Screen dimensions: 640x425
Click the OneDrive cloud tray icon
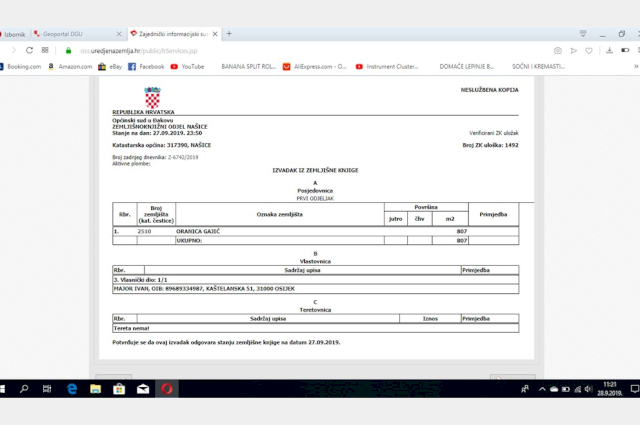click(x=554, y=389)
